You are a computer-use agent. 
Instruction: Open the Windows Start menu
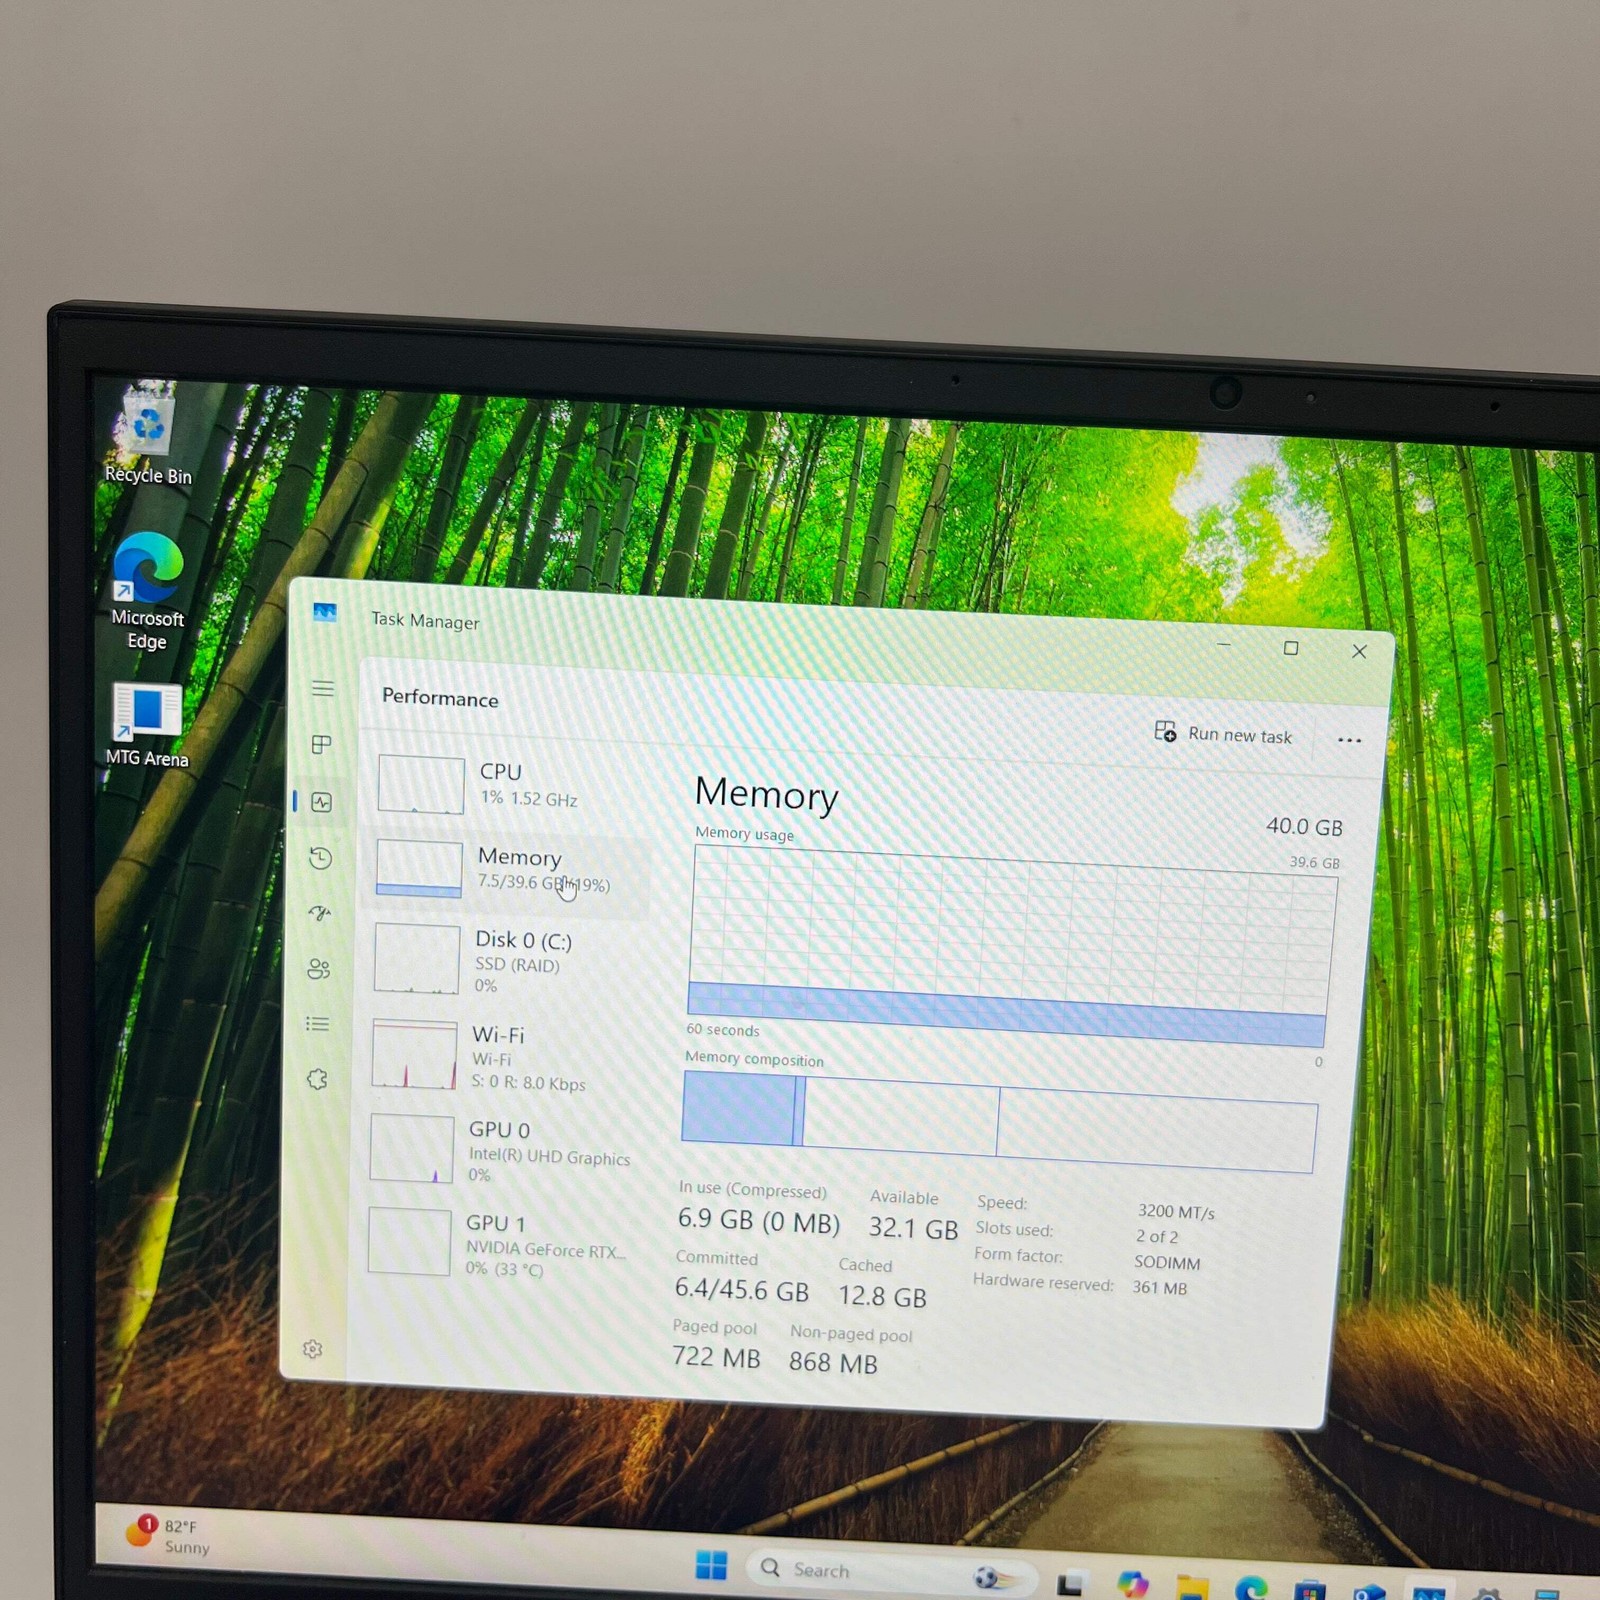click(711, 1565)
